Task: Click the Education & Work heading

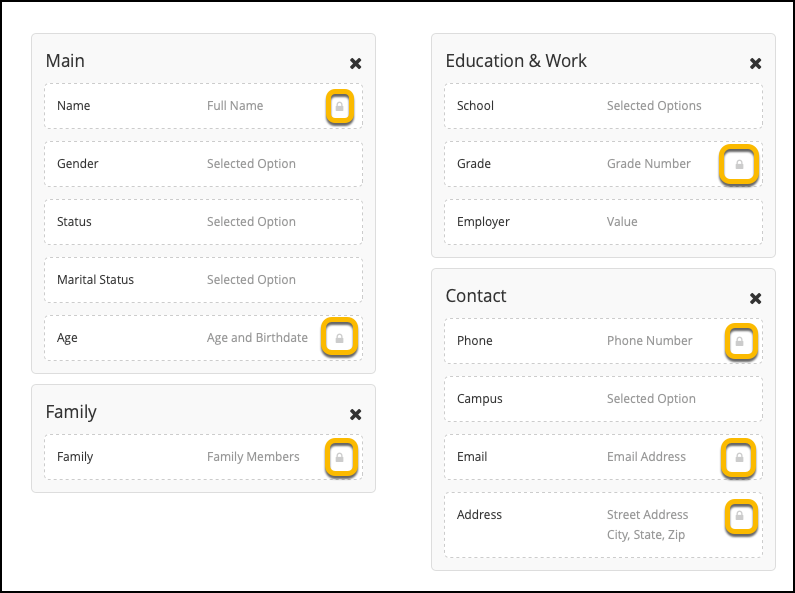Action: click(x=516, y=61)
